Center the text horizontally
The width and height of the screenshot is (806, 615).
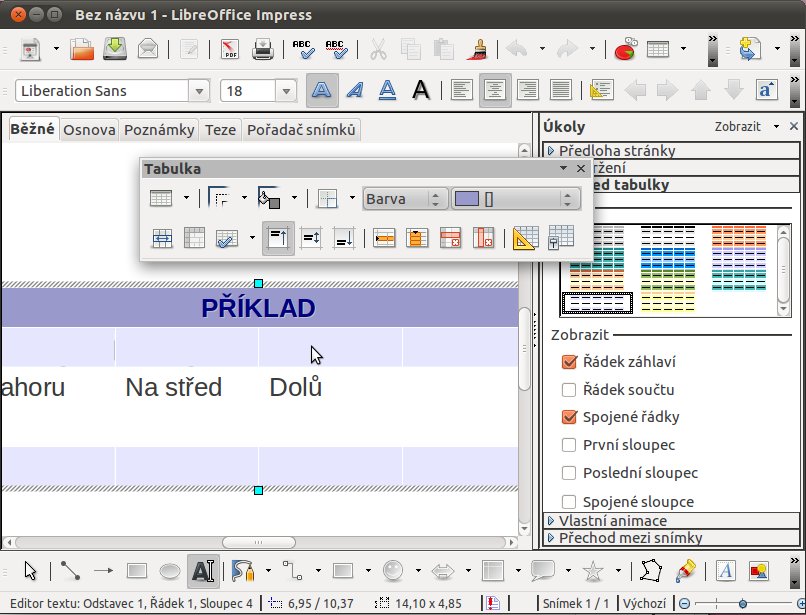495,91
